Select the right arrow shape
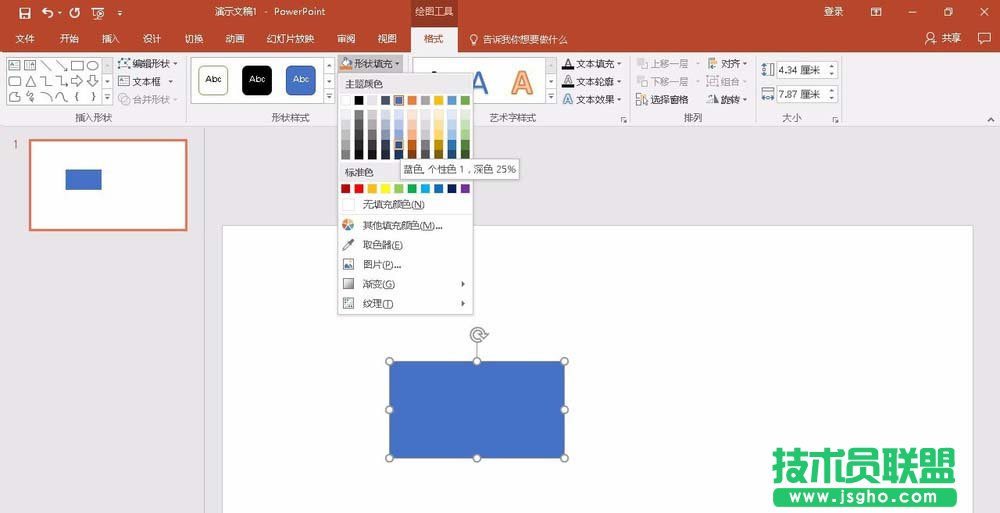Viewport: 1000px width, 513px height. (x=77, y=81)
